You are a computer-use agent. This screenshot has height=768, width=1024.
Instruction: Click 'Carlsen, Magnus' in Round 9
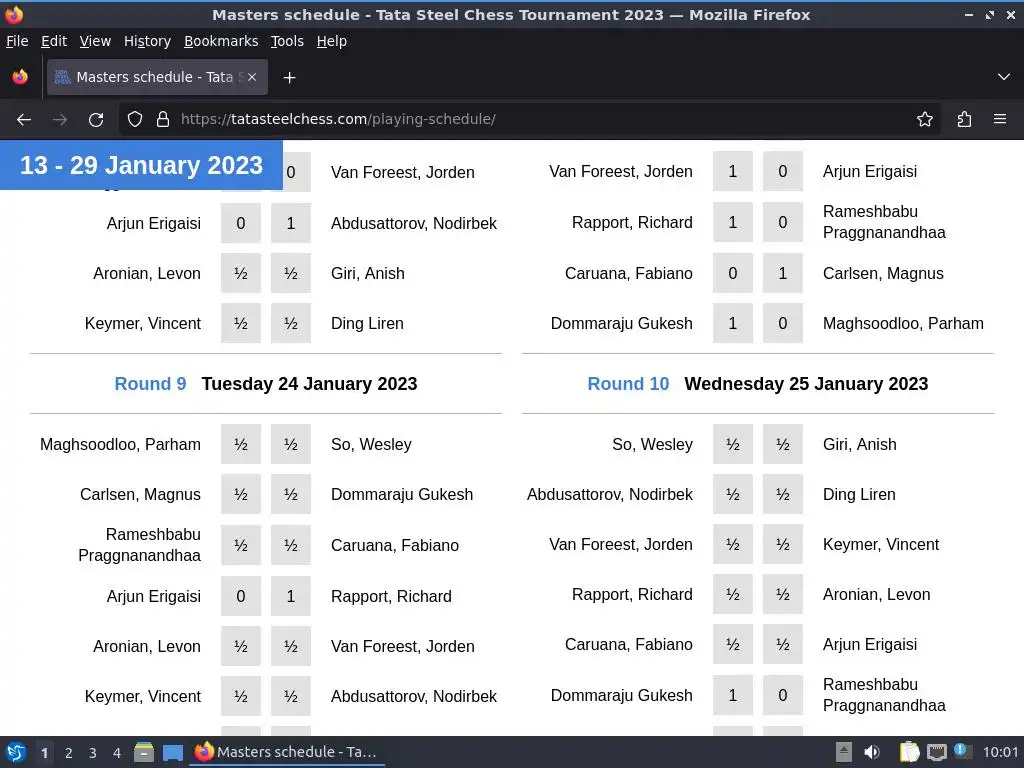140,494
